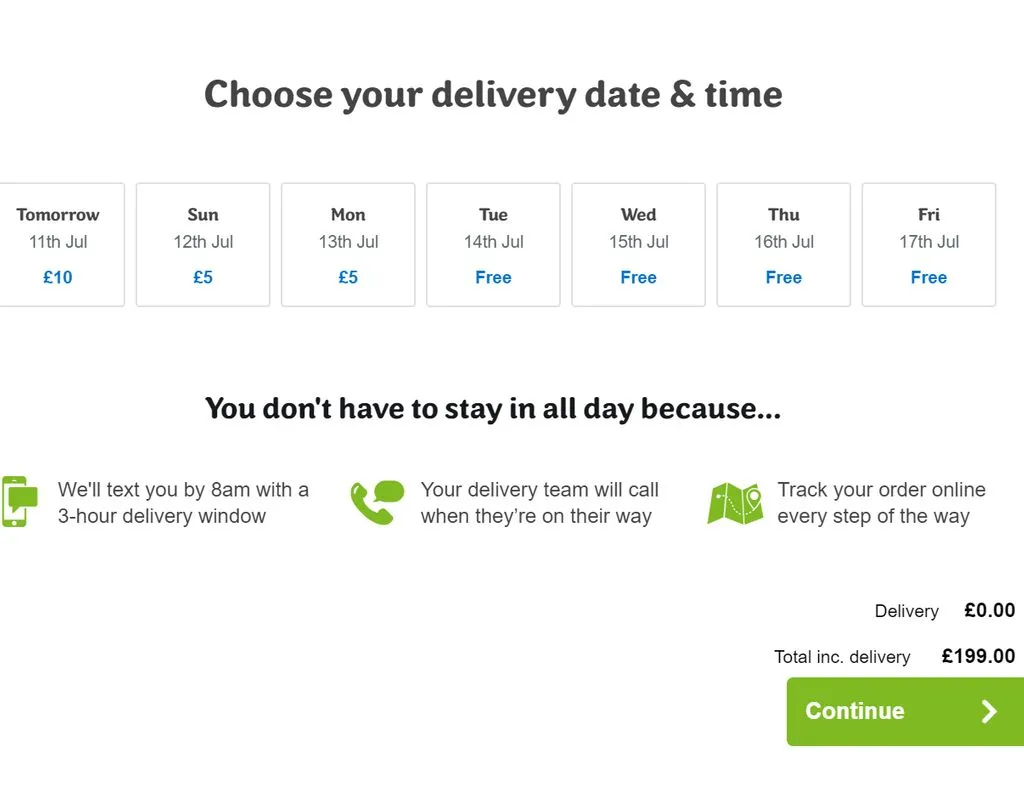Click 'Your delivery team will call' text
1024x800 pixels.
click(x=539, y=490)
